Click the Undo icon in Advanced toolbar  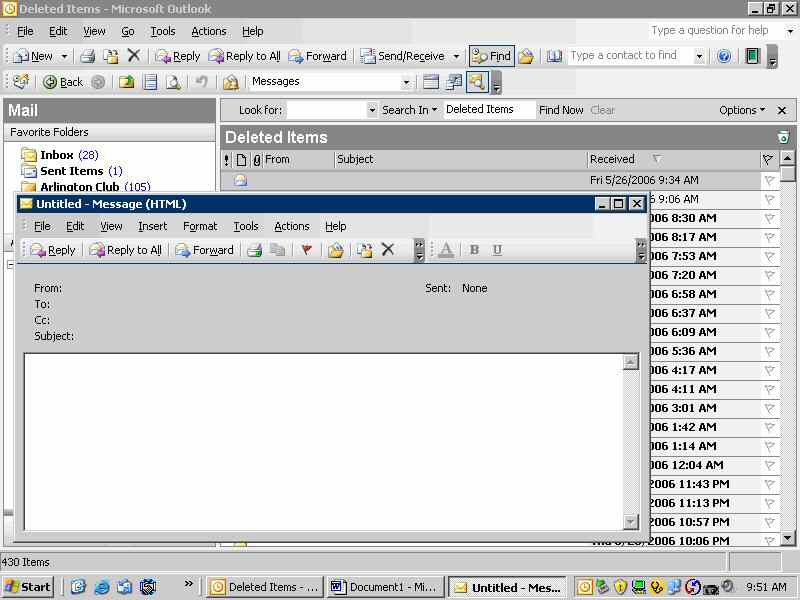pyautogui.click(x=202, y=82)
